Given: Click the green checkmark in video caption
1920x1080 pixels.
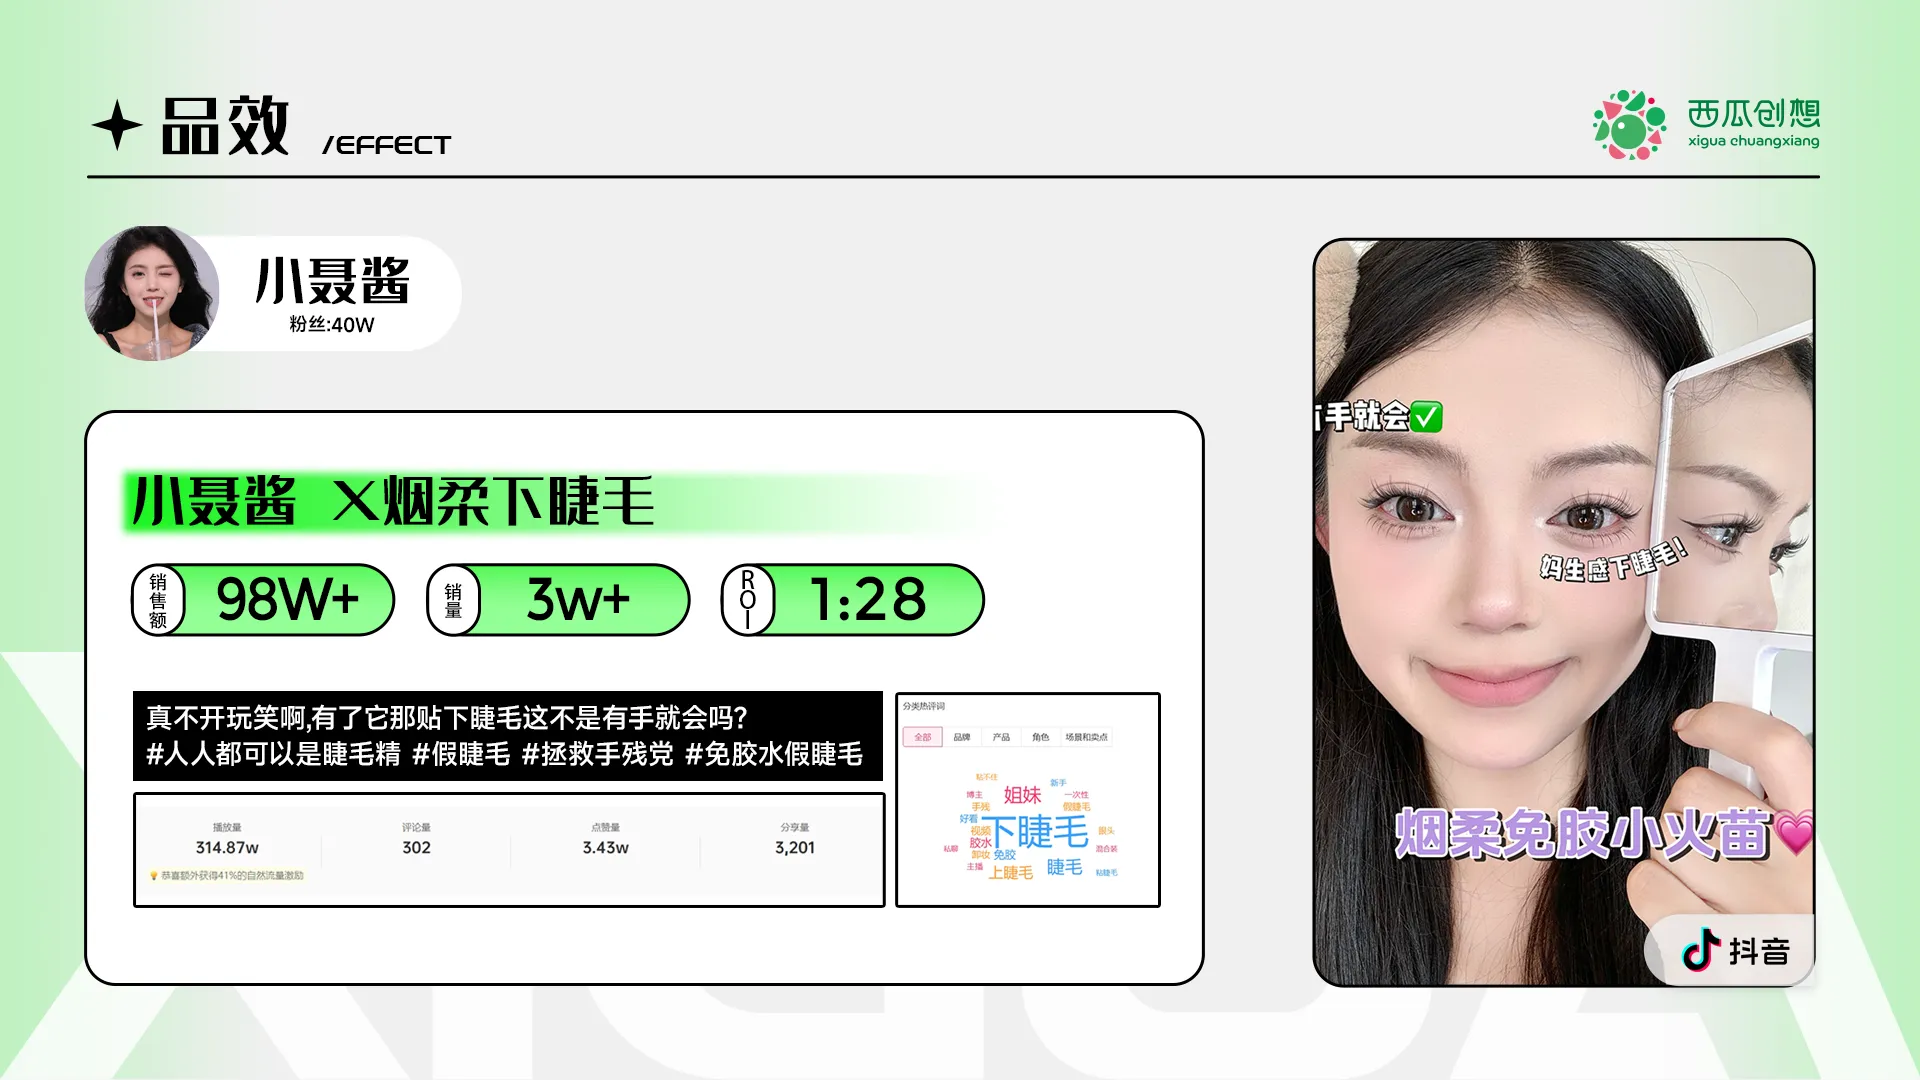Looking at the screenshot, I should 1427,416.
